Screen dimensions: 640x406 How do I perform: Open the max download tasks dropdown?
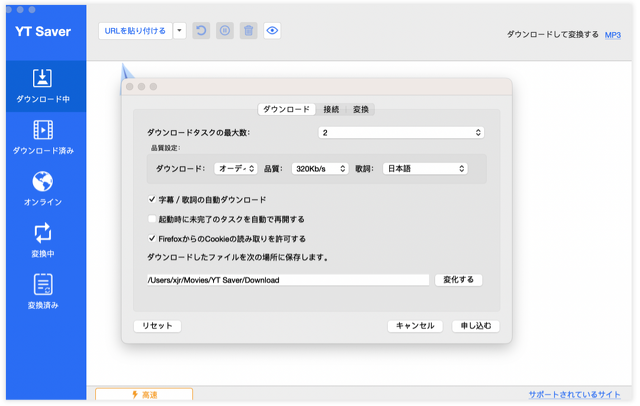401,132
